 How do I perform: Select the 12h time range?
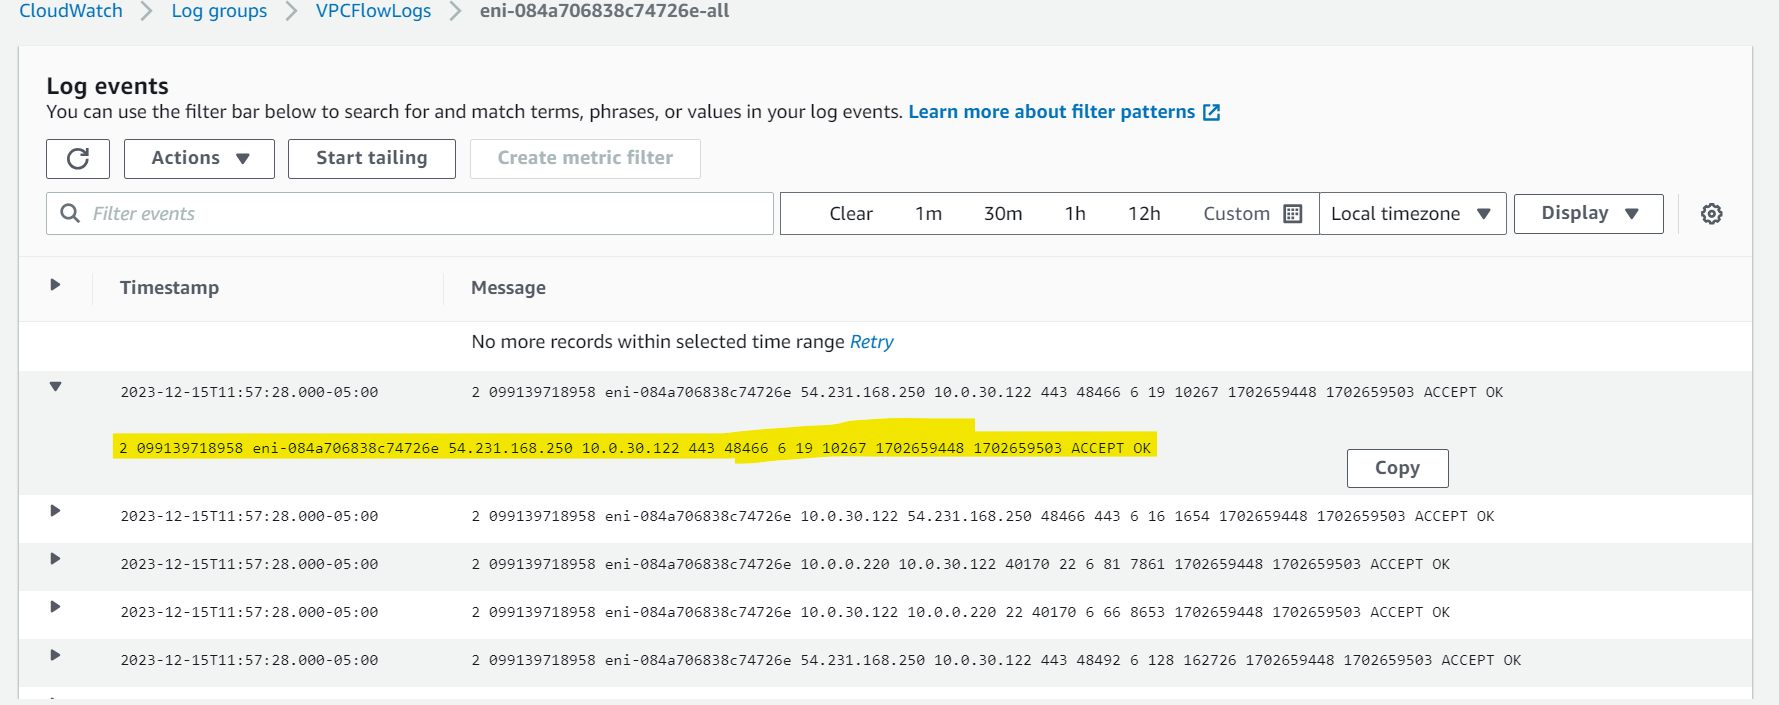[x=1144, y=214]
